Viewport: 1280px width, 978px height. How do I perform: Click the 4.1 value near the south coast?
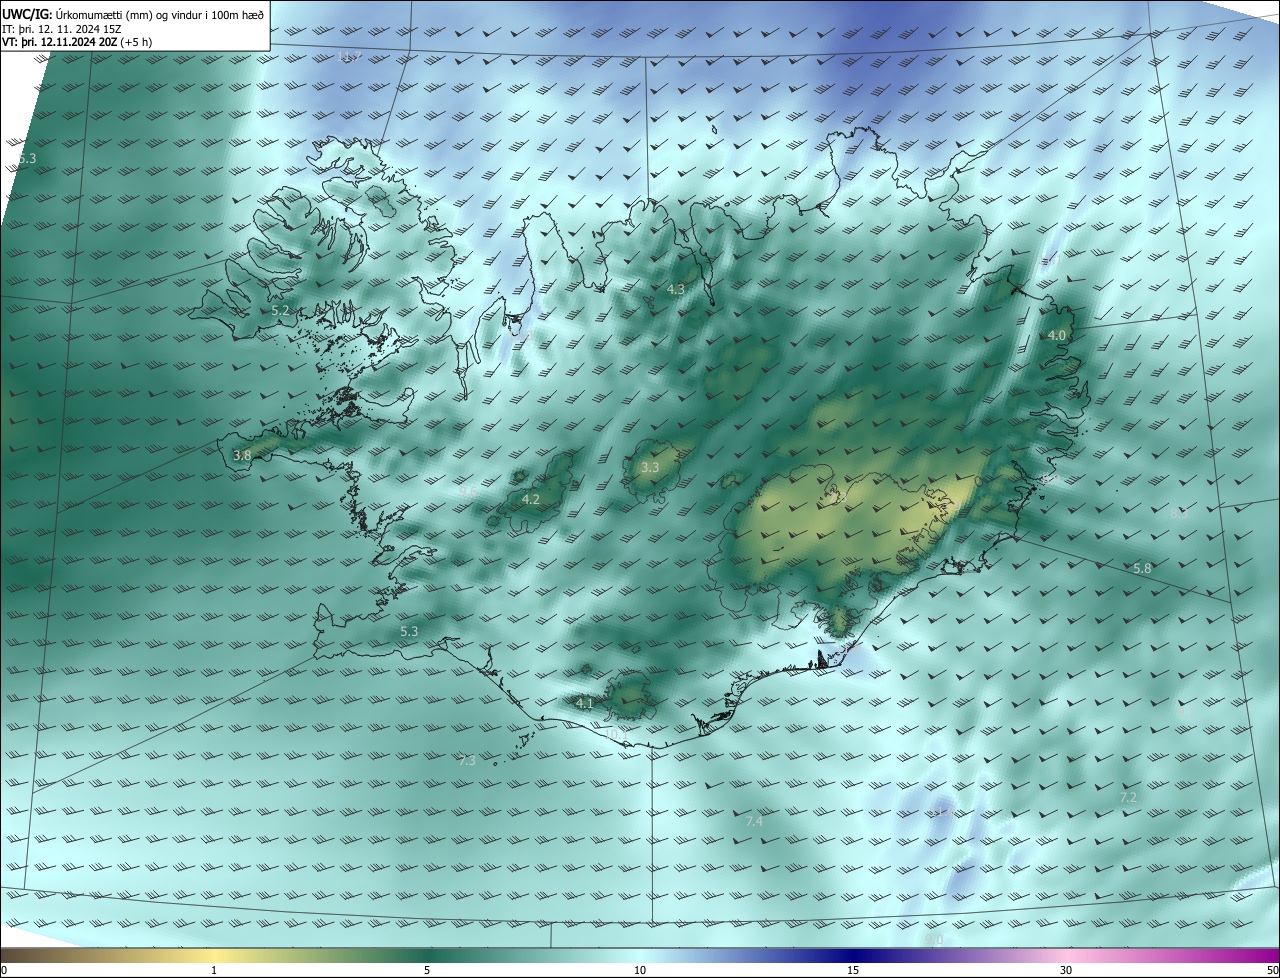click(584, 703)
